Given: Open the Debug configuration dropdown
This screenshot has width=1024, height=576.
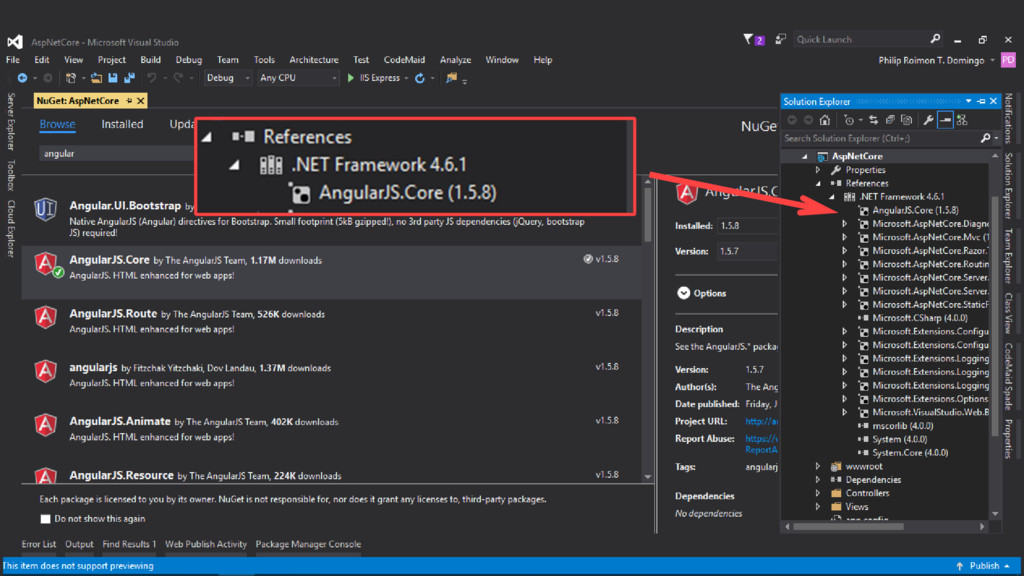Looking at the screenshot, I should 227,78.
